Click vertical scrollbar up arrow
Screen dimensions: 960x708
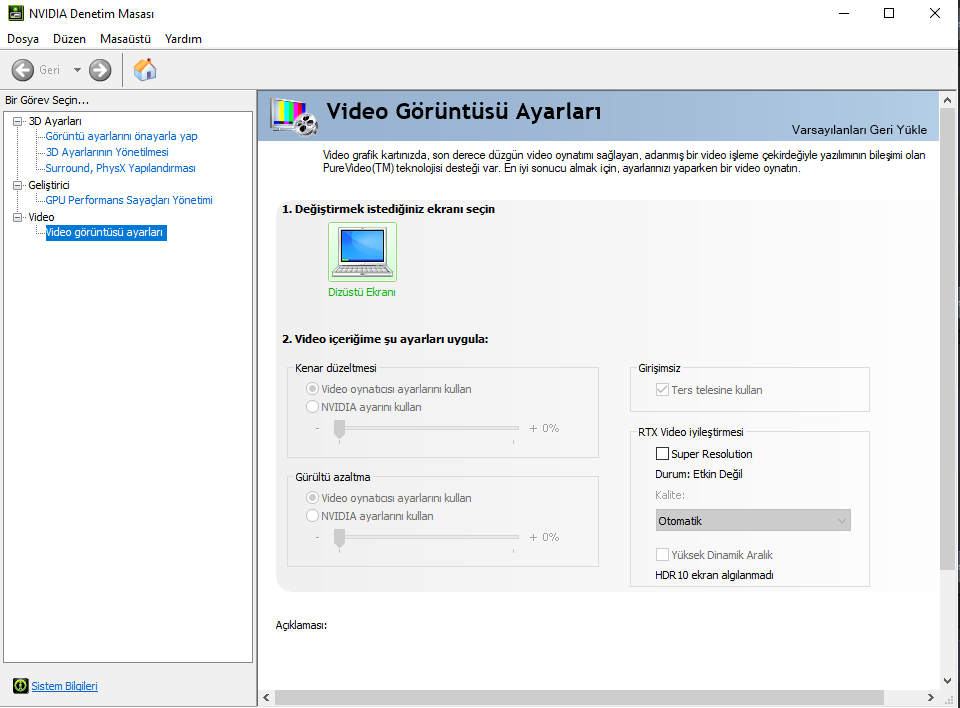947,100
